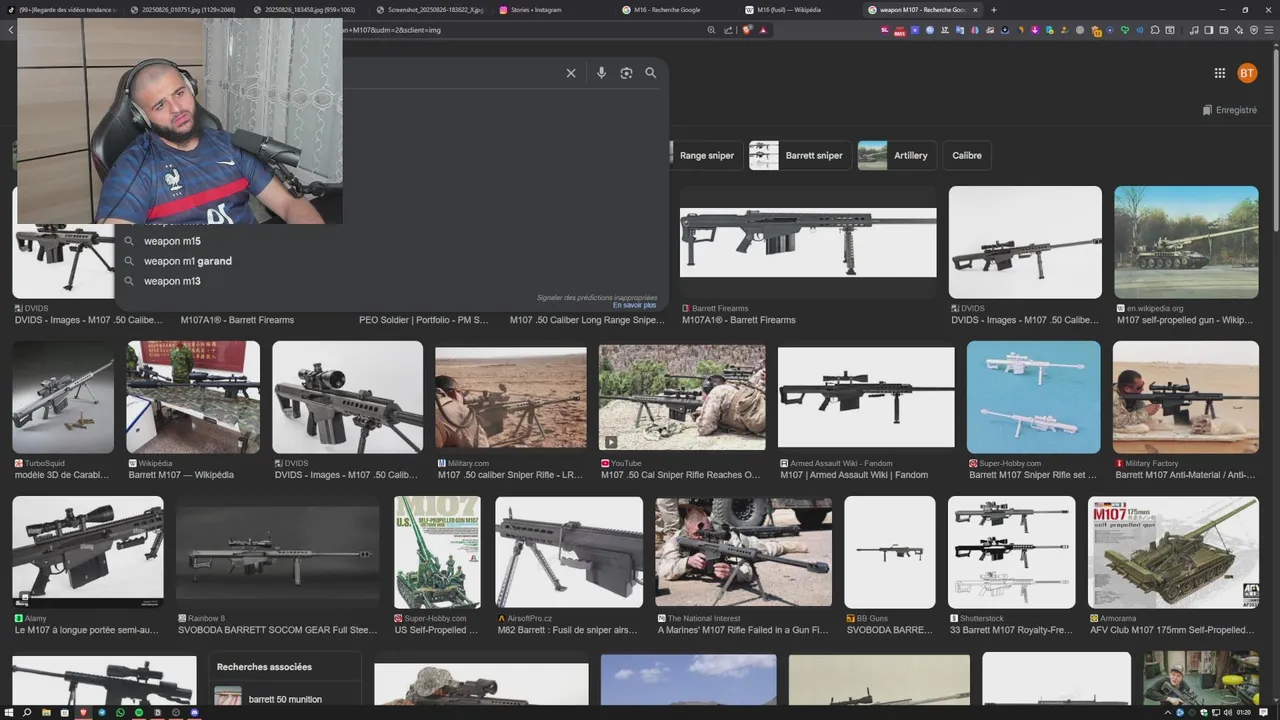The width and height of the screenshot is (1280, 720).
Task: Select the 'Barrett sniper' filter chip
Action: point(799,155)
